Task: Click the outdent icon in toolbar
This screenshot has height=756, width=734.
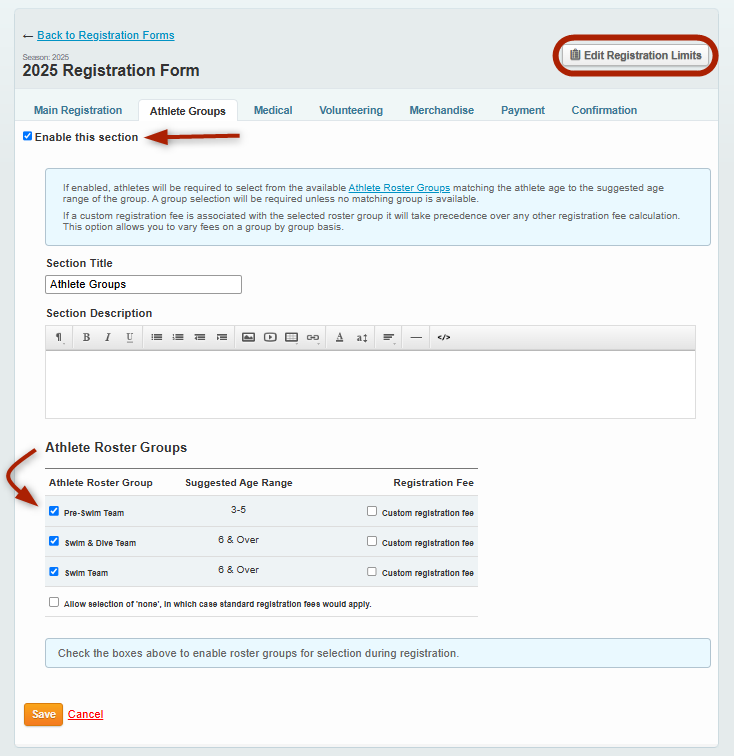Action: 200,338
